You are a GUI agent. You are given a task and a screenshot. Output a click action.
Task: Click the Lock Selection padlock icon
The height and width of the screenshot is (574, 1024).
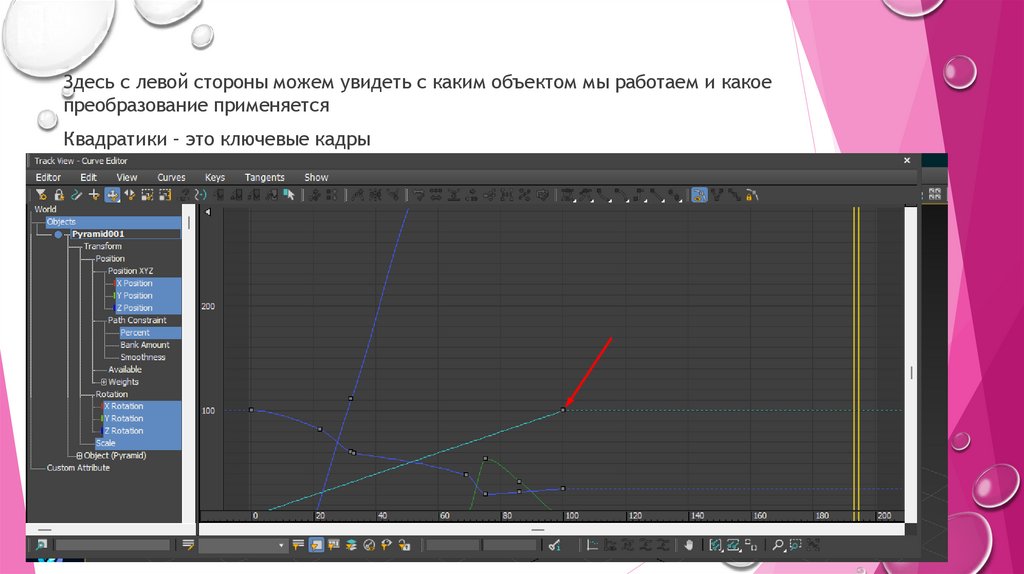click(x=59, y=195)
